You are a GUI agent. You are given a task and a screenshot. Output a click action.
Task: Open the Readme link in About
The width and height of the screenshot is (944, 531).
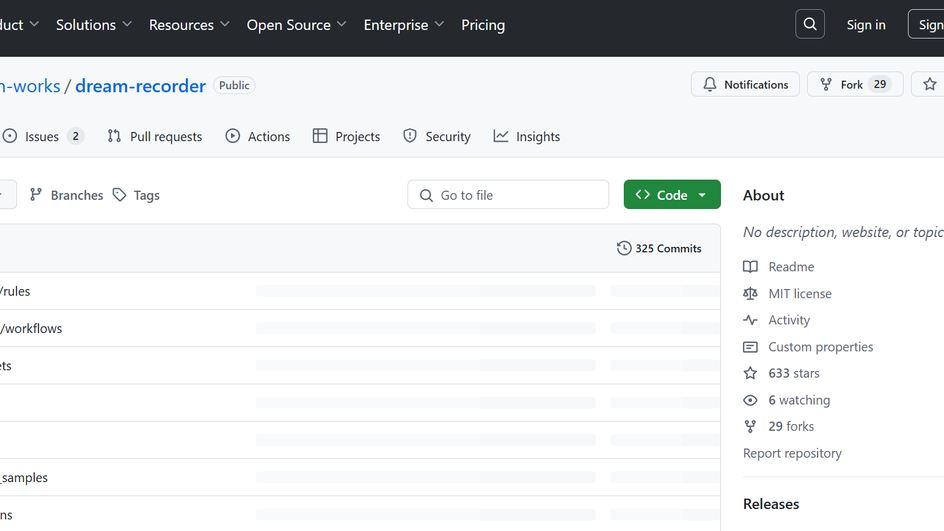pos(791,267)
